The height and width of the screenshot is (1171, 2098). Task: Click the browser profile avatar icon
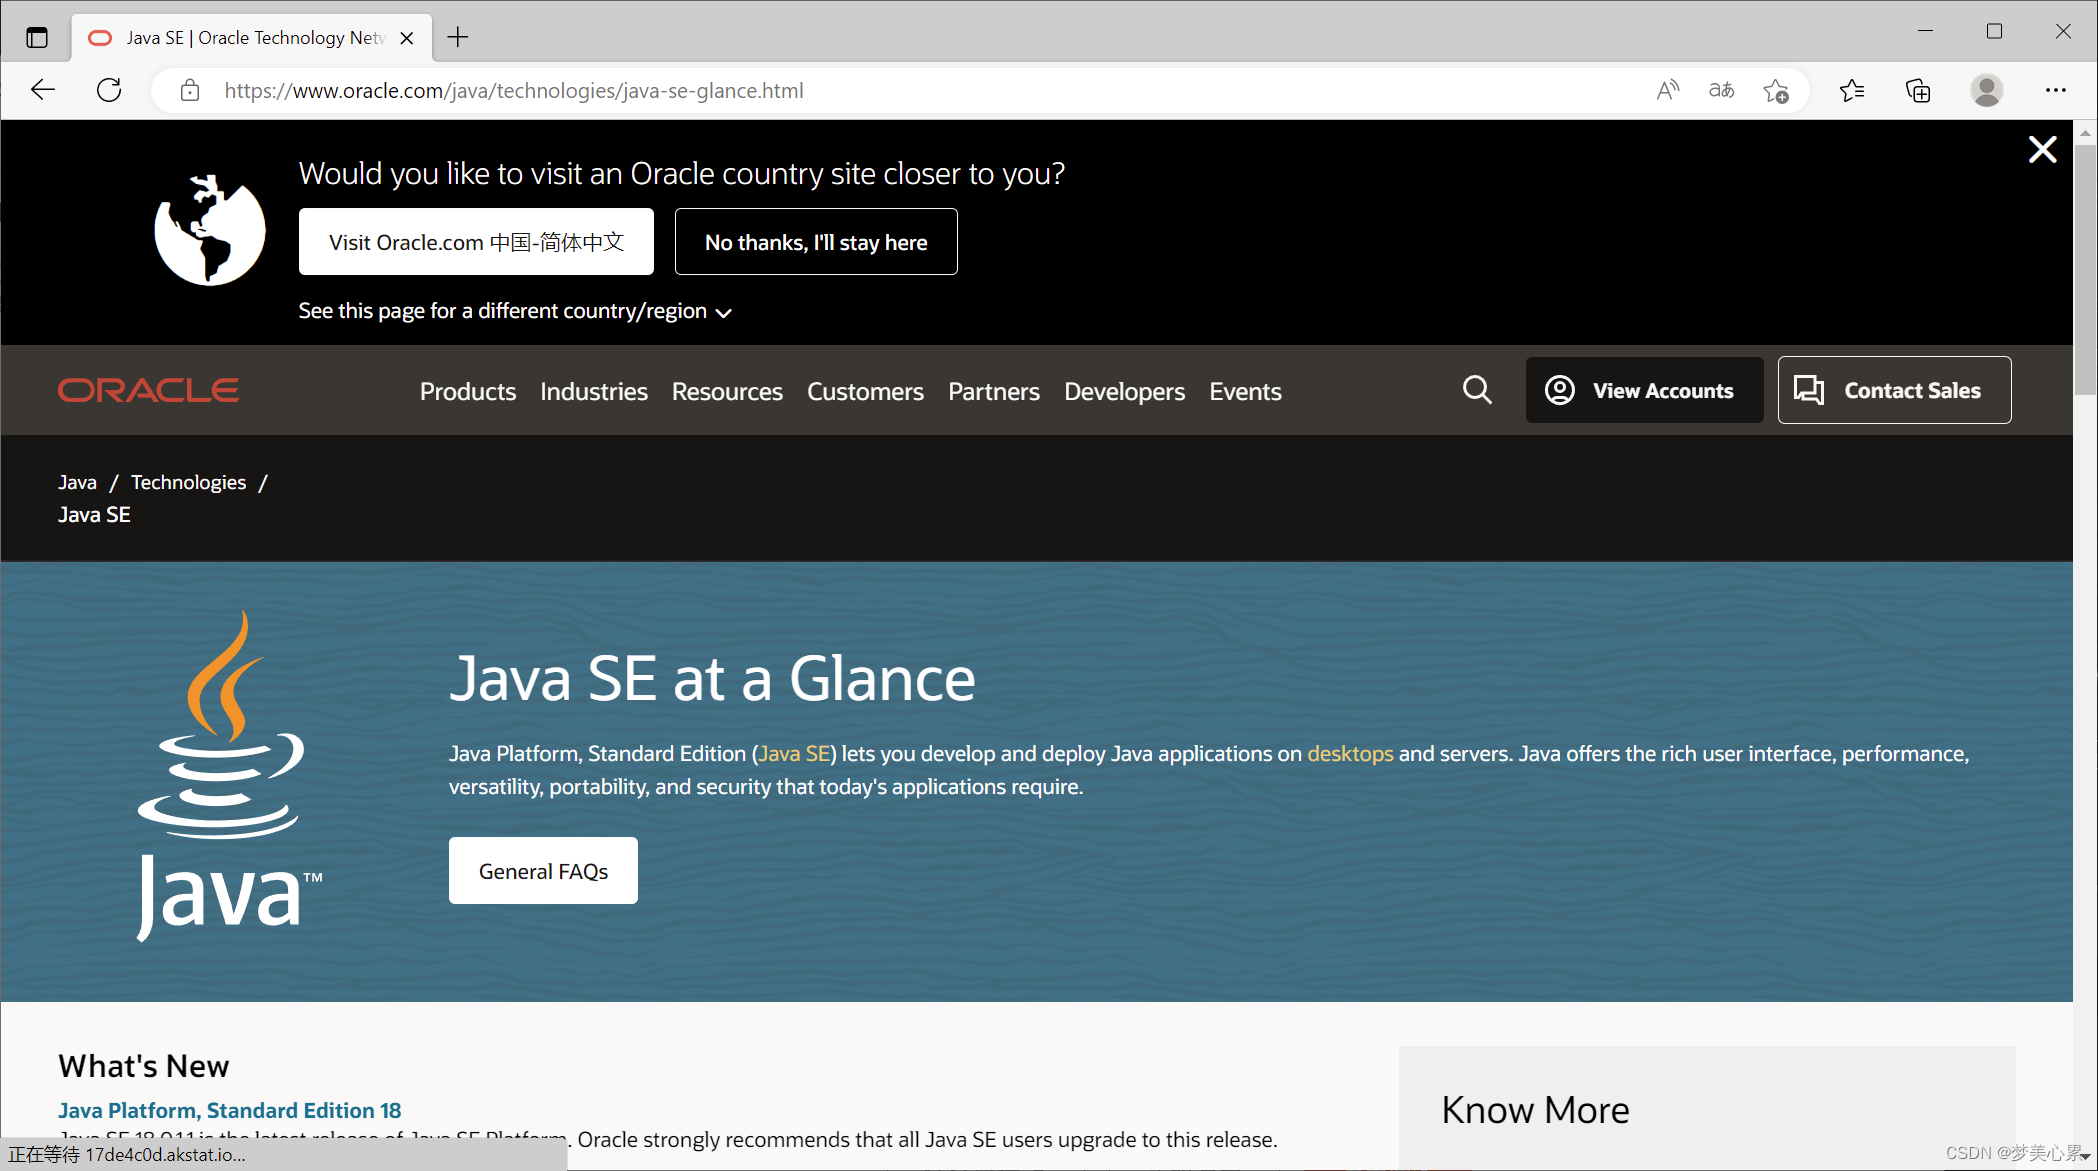point(1986,91)
